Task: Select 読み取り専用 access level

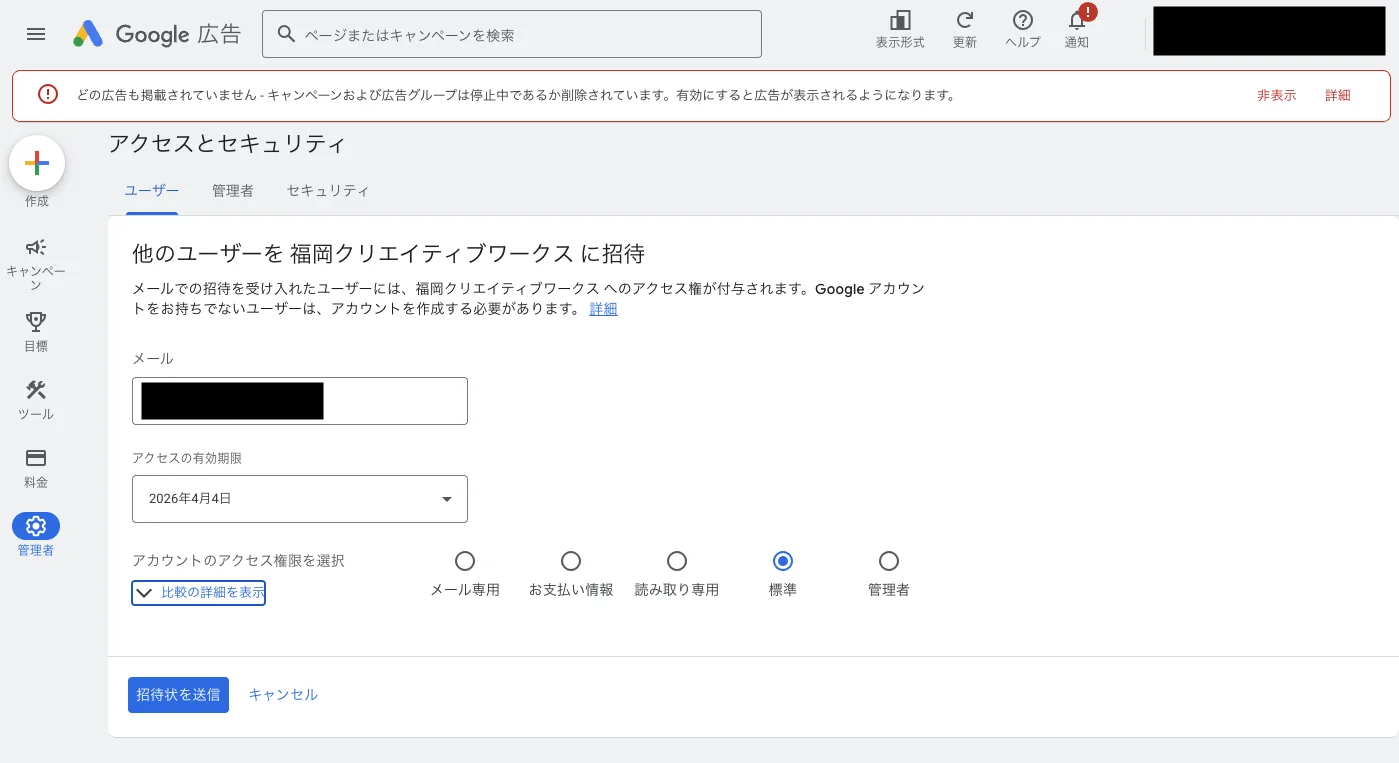Action: [677, 561]
